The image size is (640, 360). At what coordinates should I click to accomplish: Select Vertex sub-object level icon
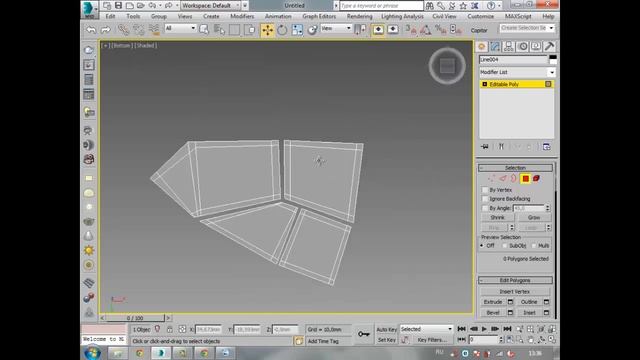492,178
